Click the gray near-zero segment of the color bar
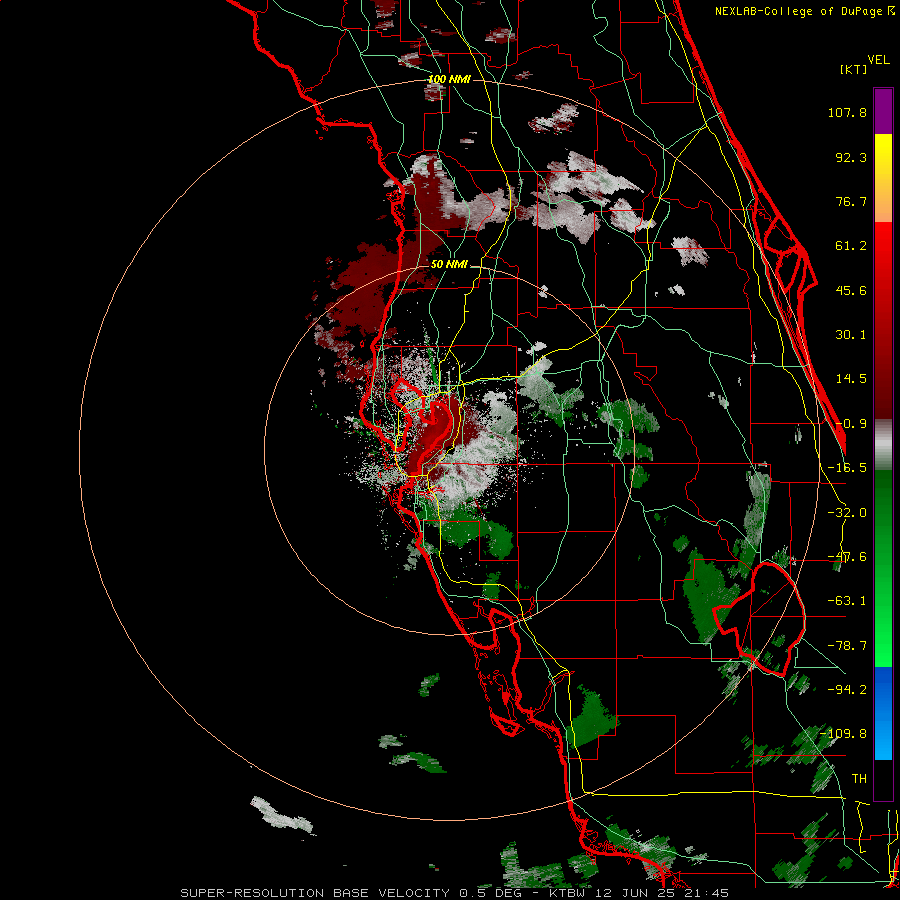The image size is (900, 900). 883,444
